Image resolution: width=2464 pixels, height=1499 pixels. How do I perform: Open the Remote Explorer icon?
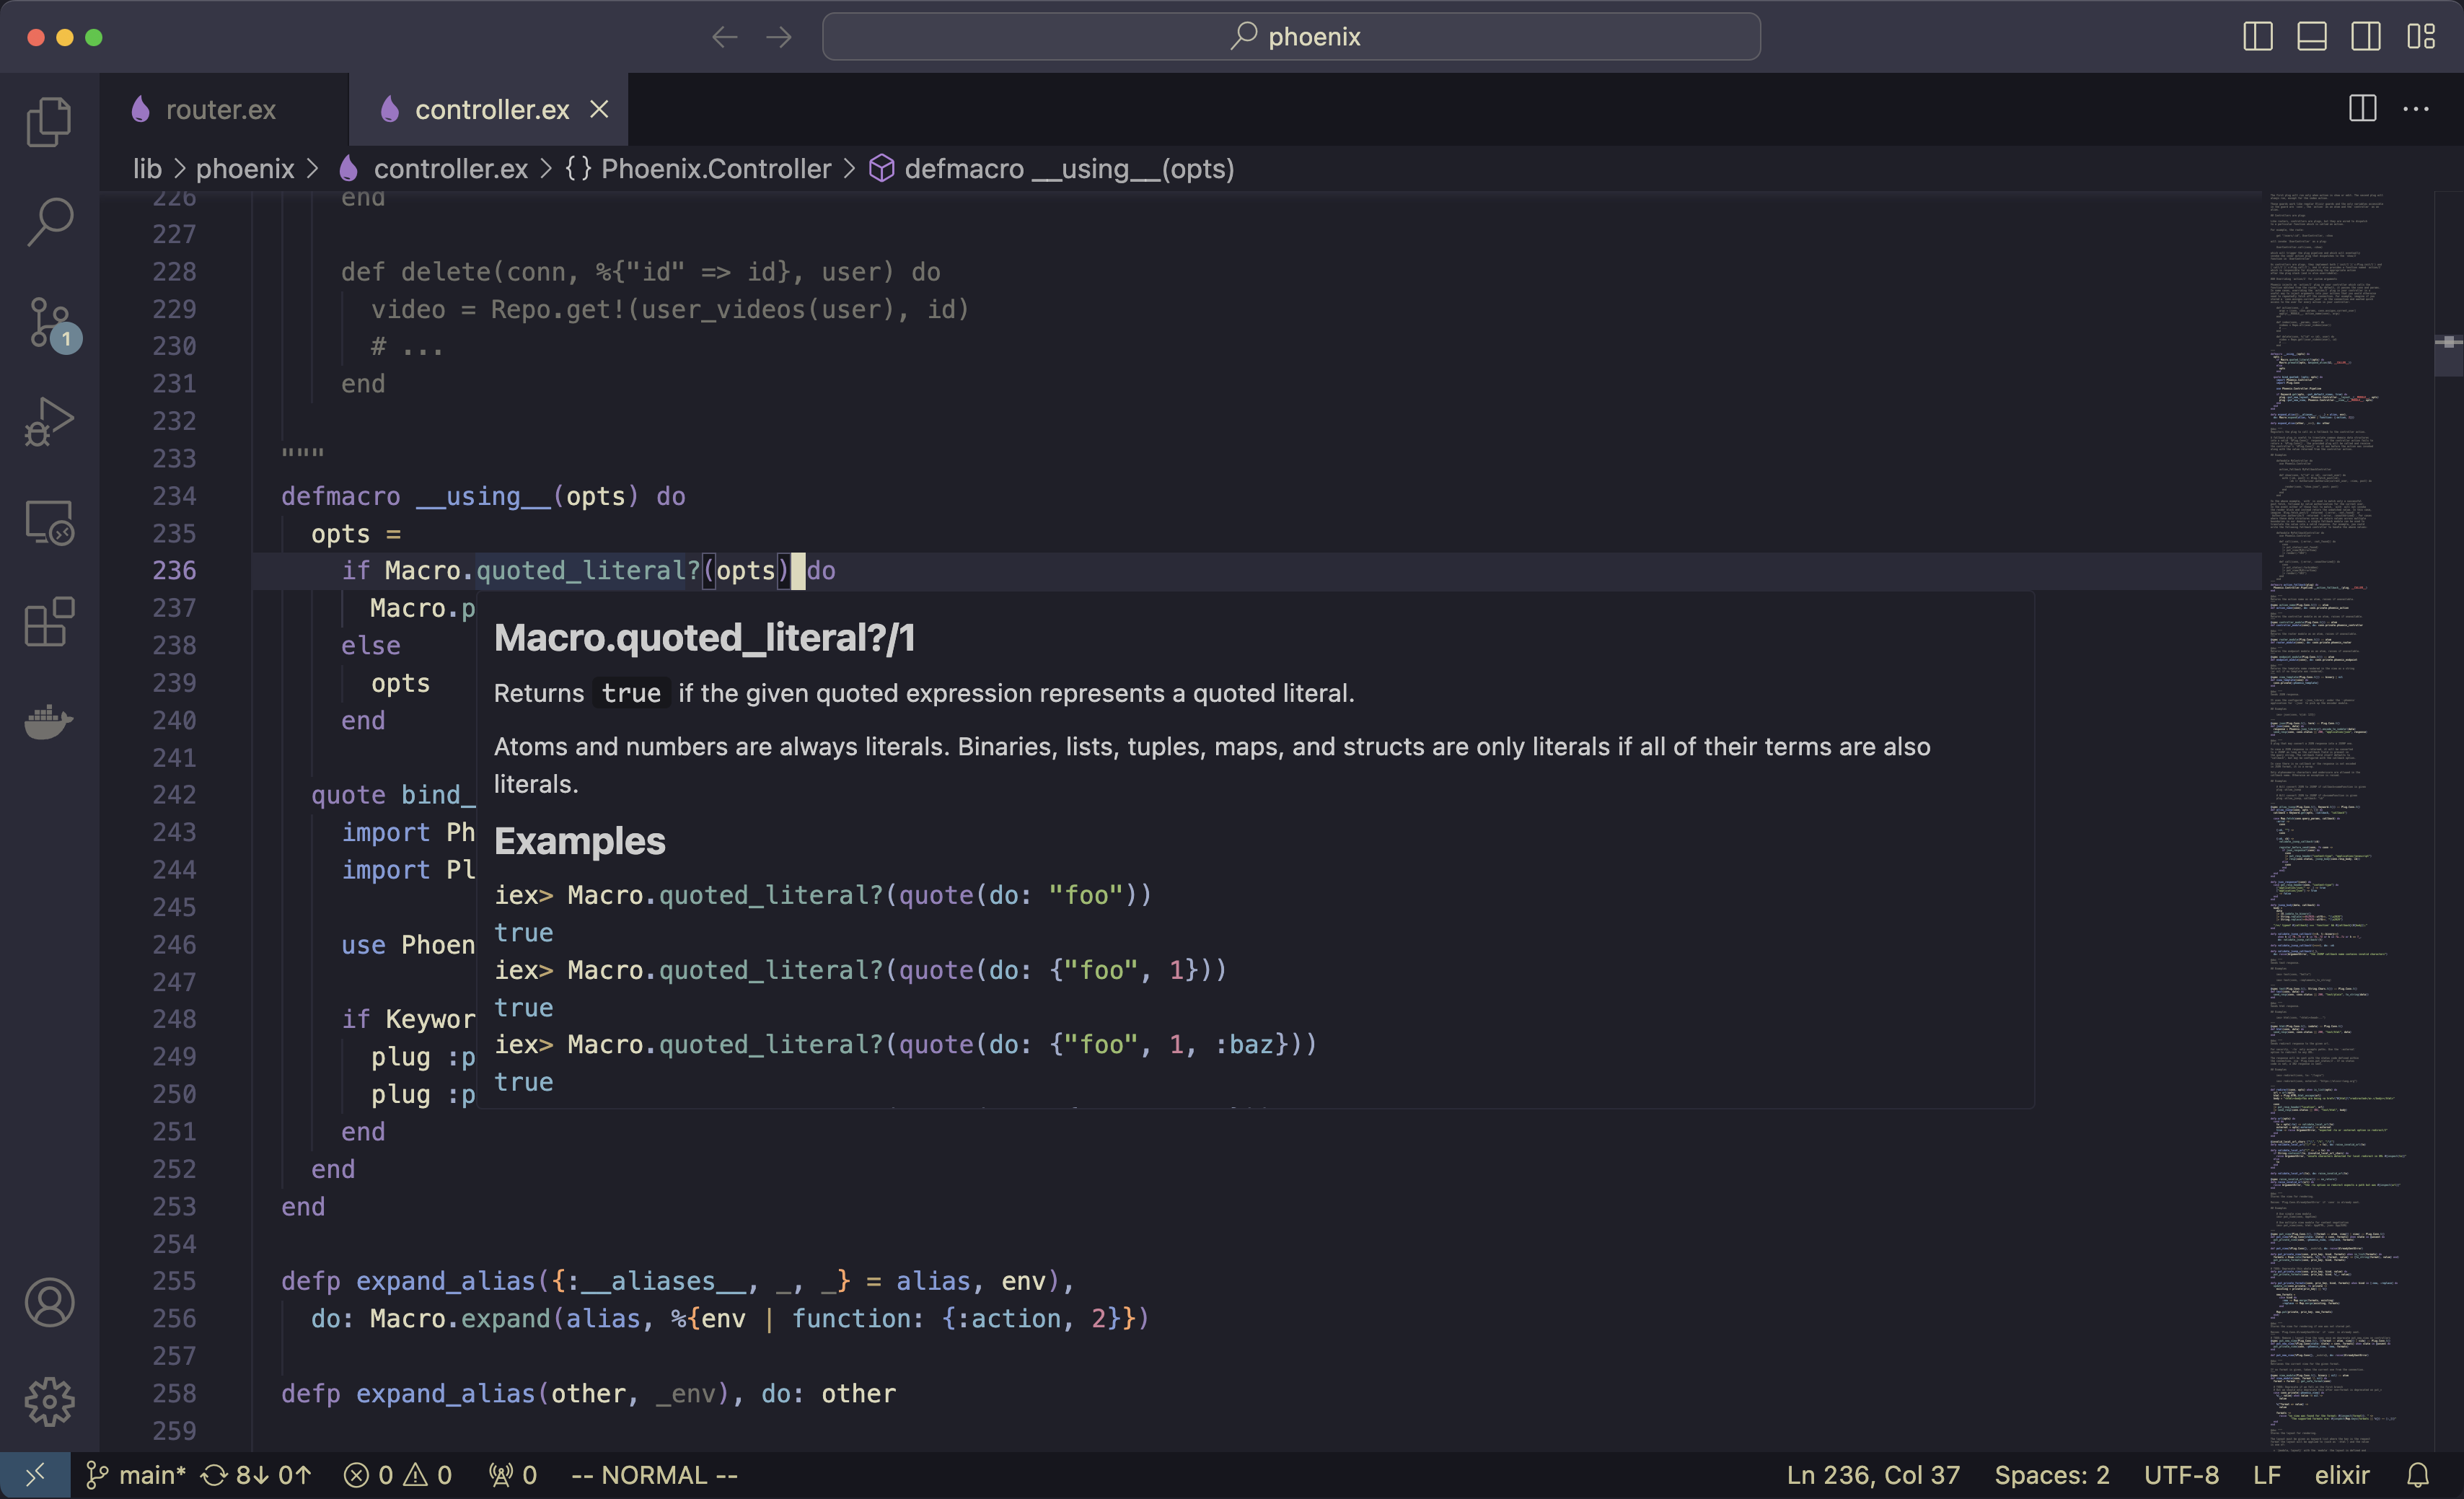pyautogui.click(x=48, y=522)
